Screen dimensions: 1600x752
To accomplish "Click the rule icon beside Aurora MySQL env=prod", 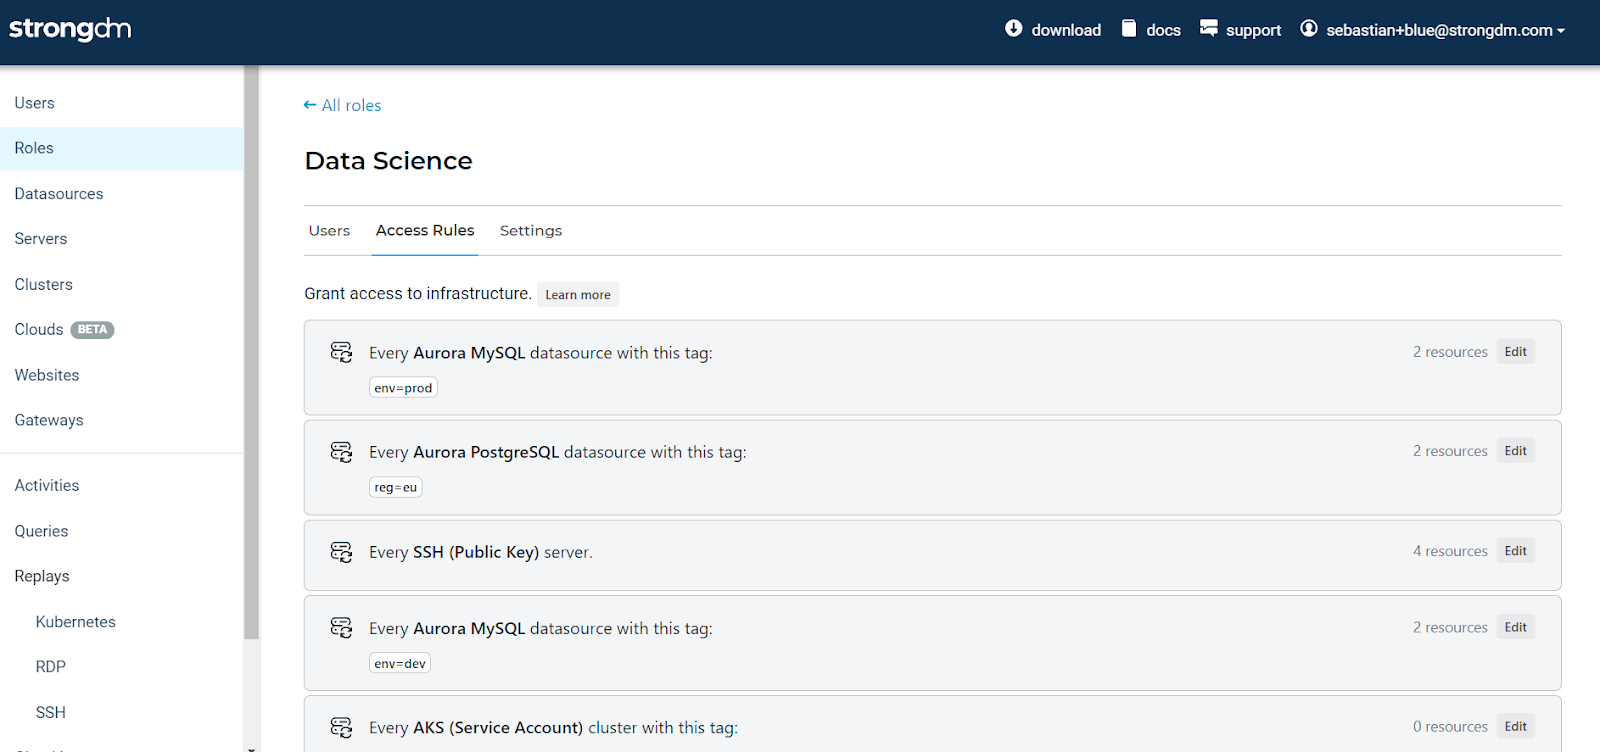I will [x=342, y=352].
